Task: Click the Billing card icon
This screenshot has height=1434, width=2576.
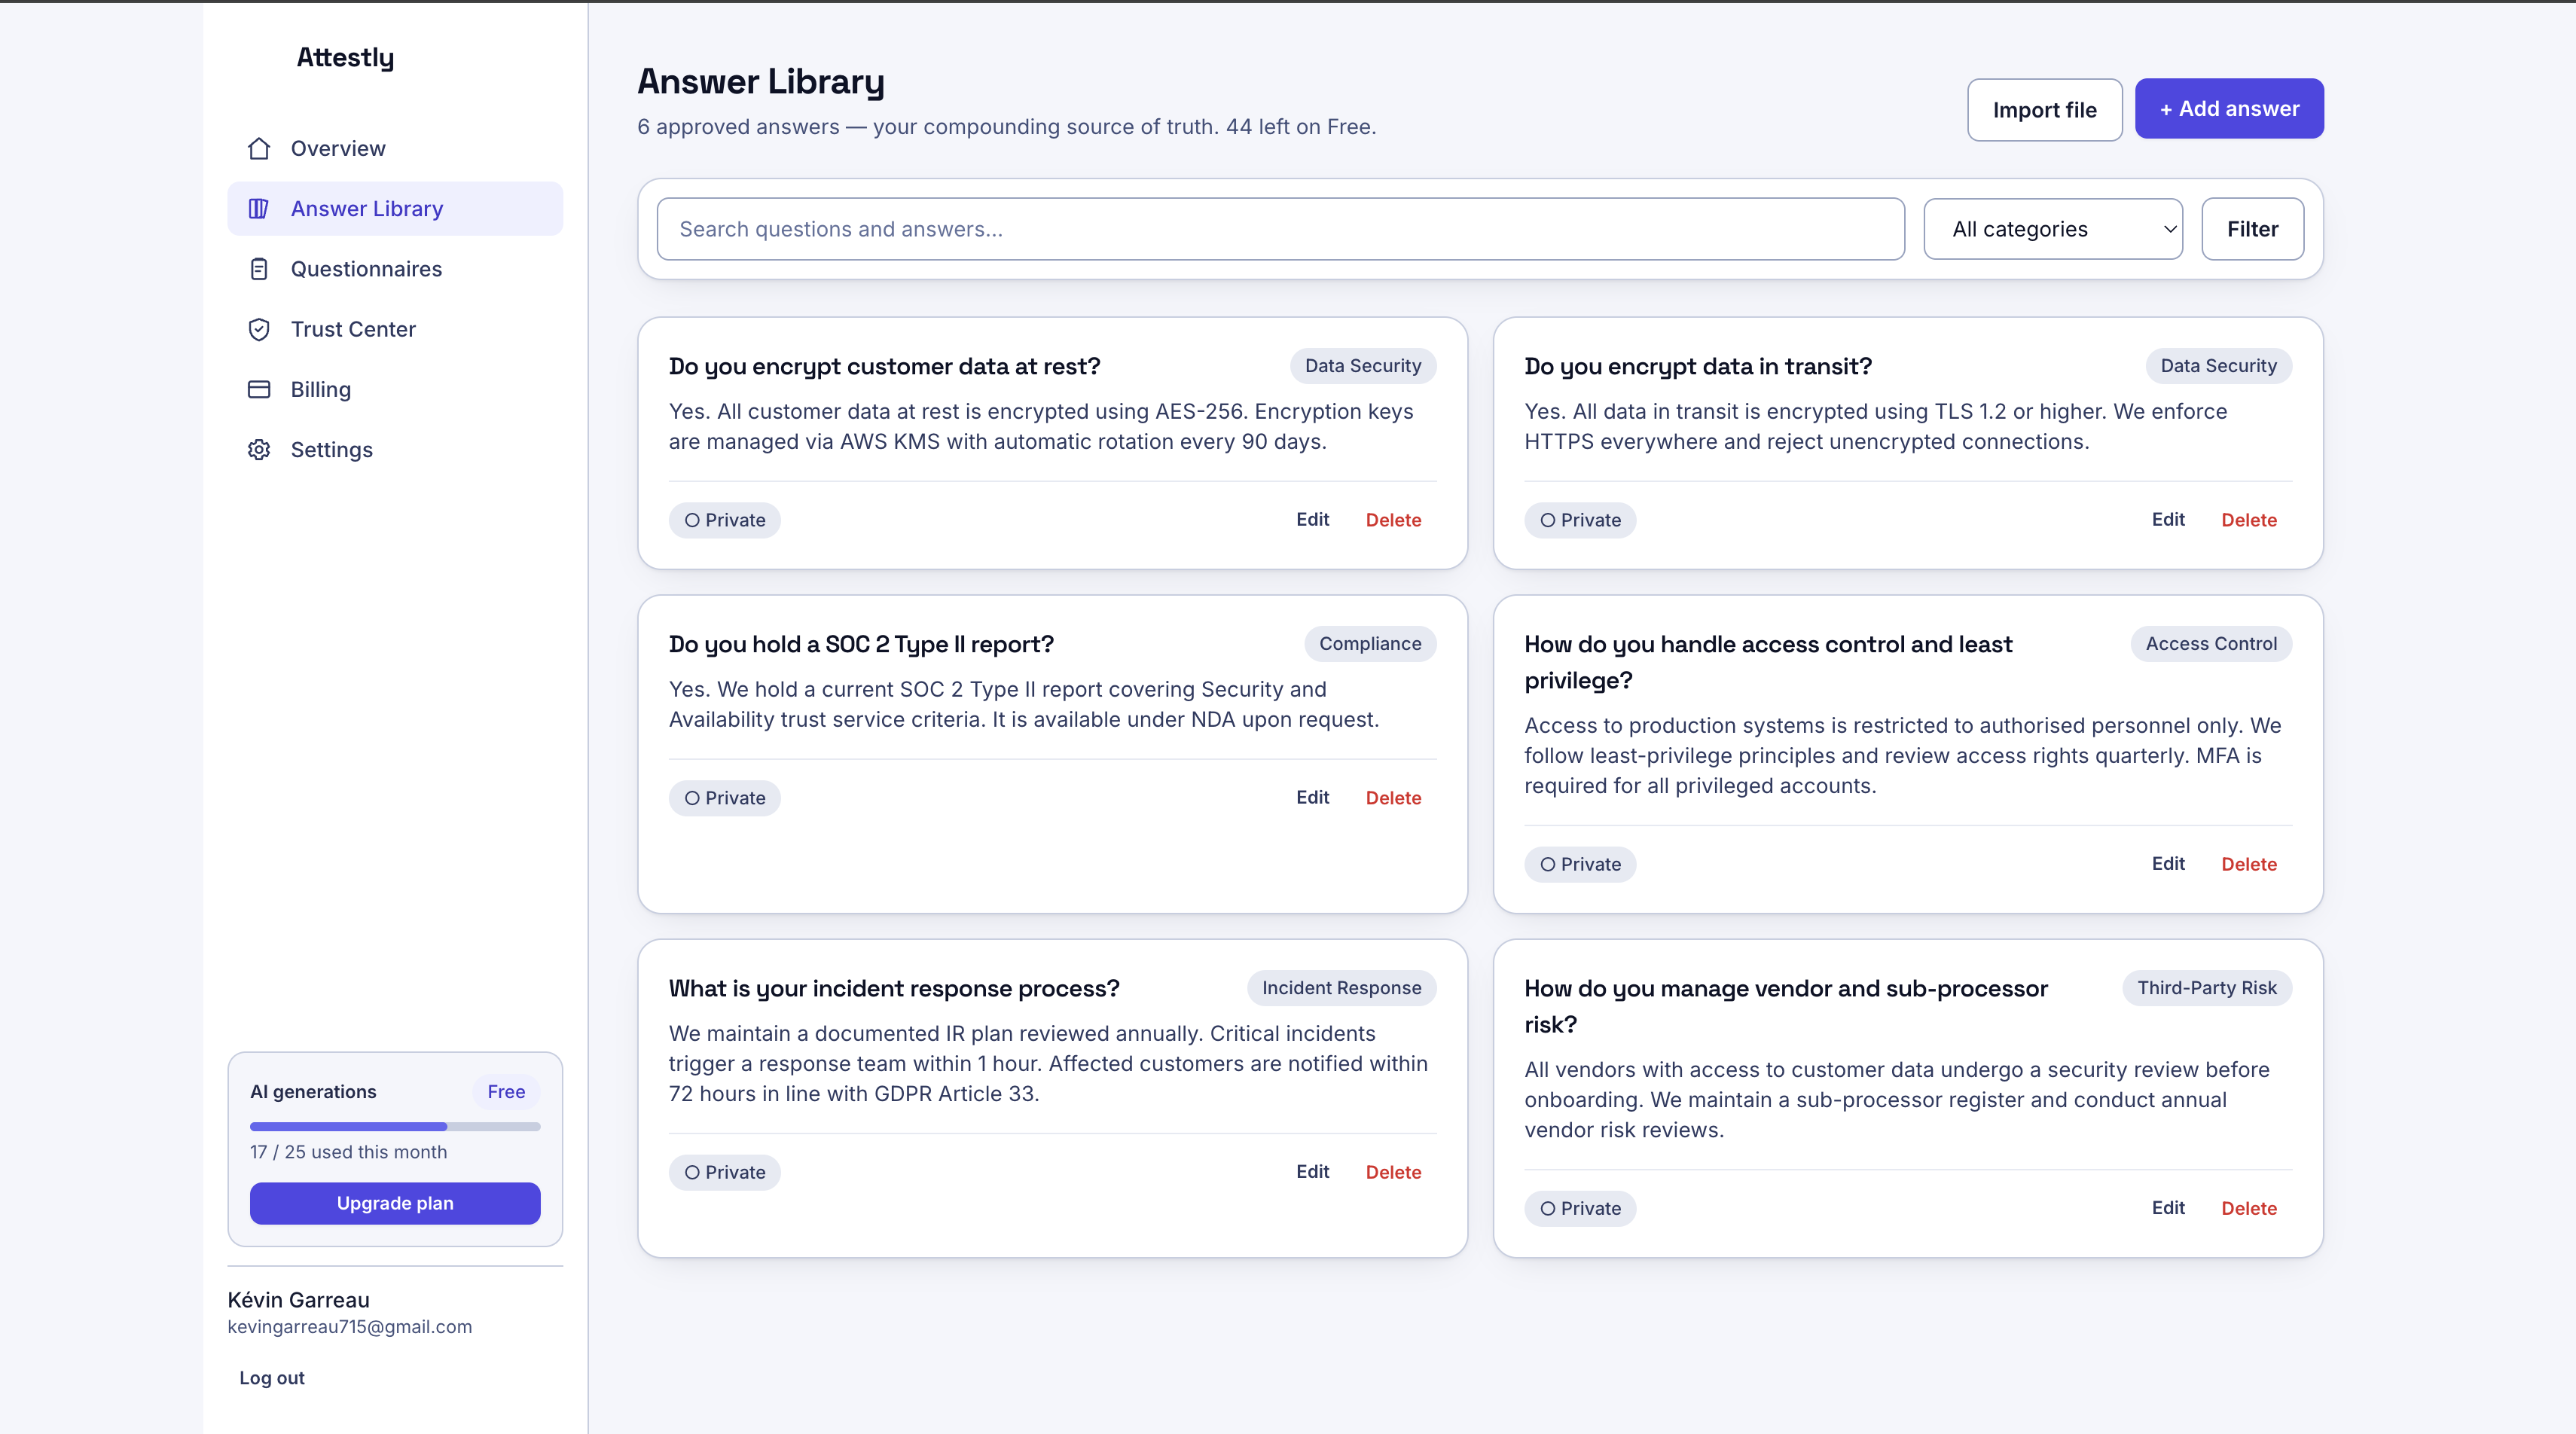Action: pyautogui.click(x=259, y=389)
